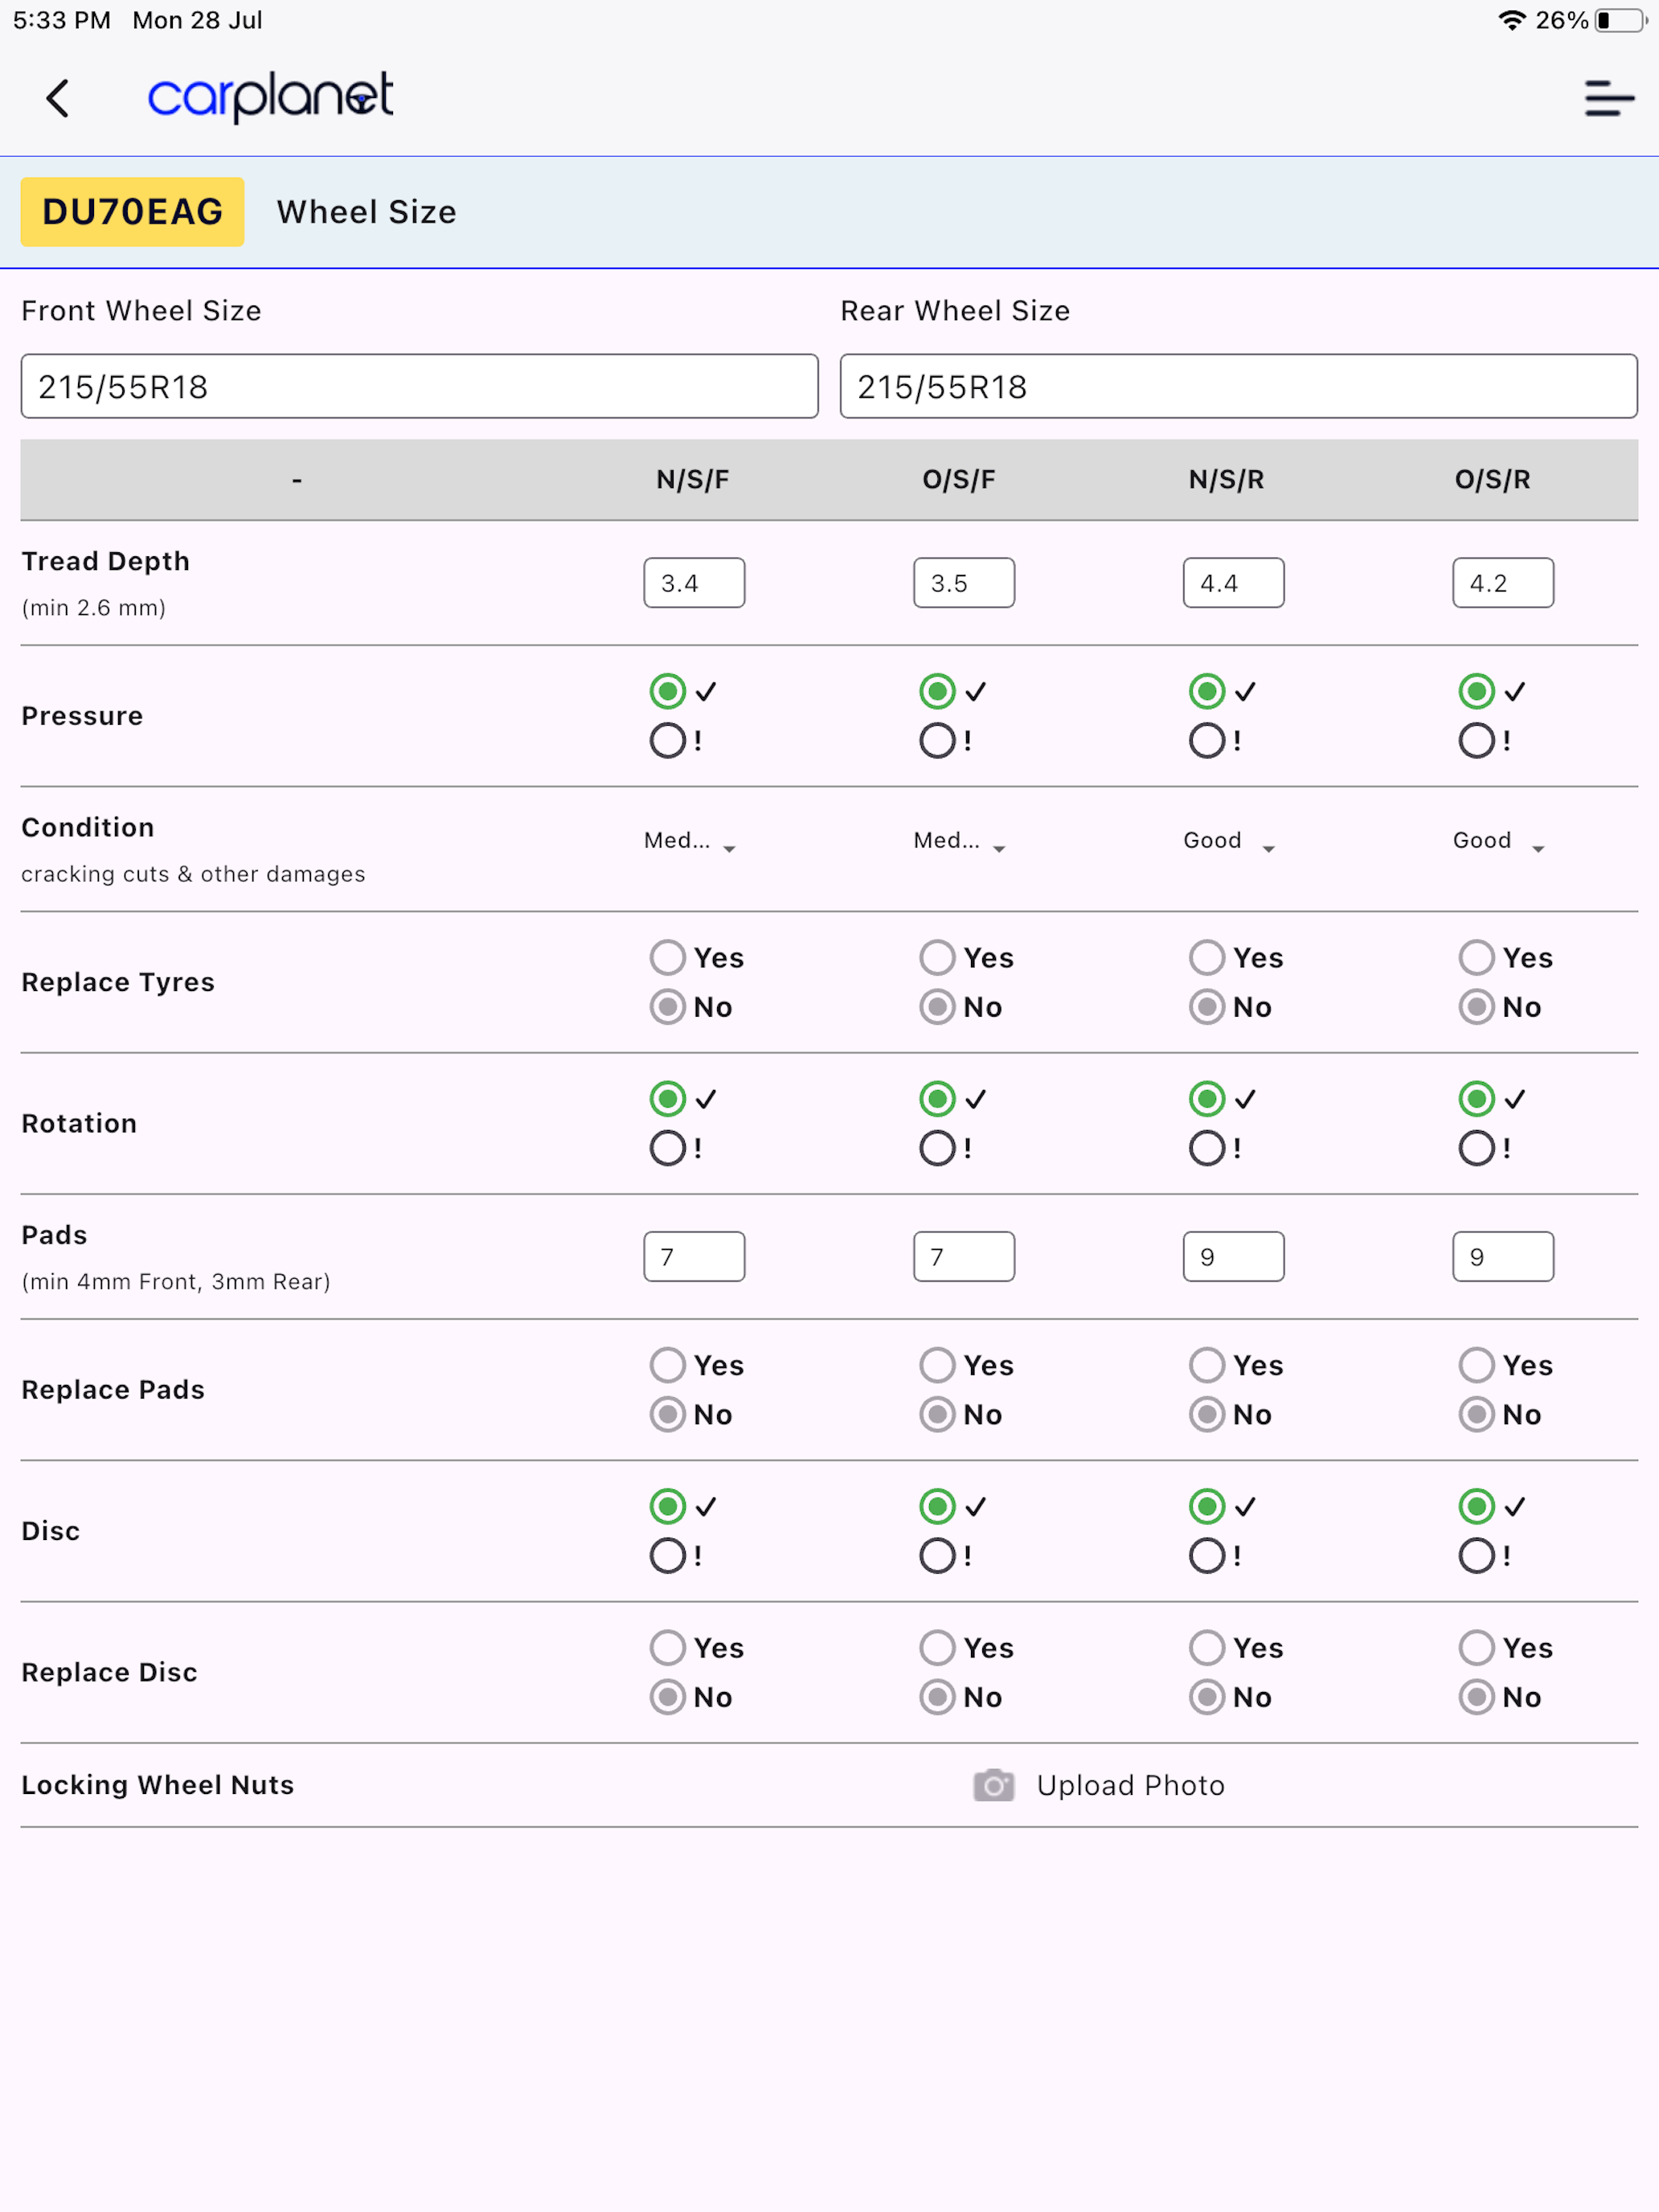Edit the Front Wheel Size field
1659x2212 pixels.
(x=419, y=386)
